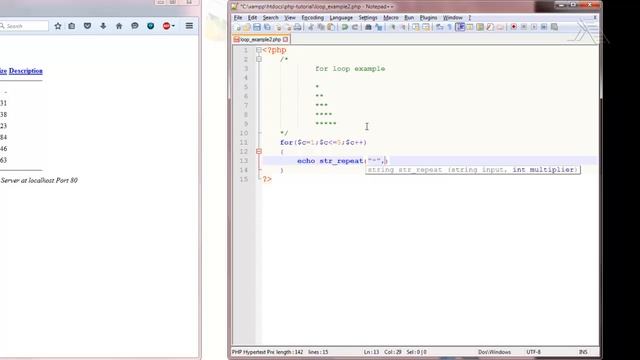The width and height of the screenshot is (640, 360).
Task: Click the Description column link in Firefox
Action: coord(26,71)
